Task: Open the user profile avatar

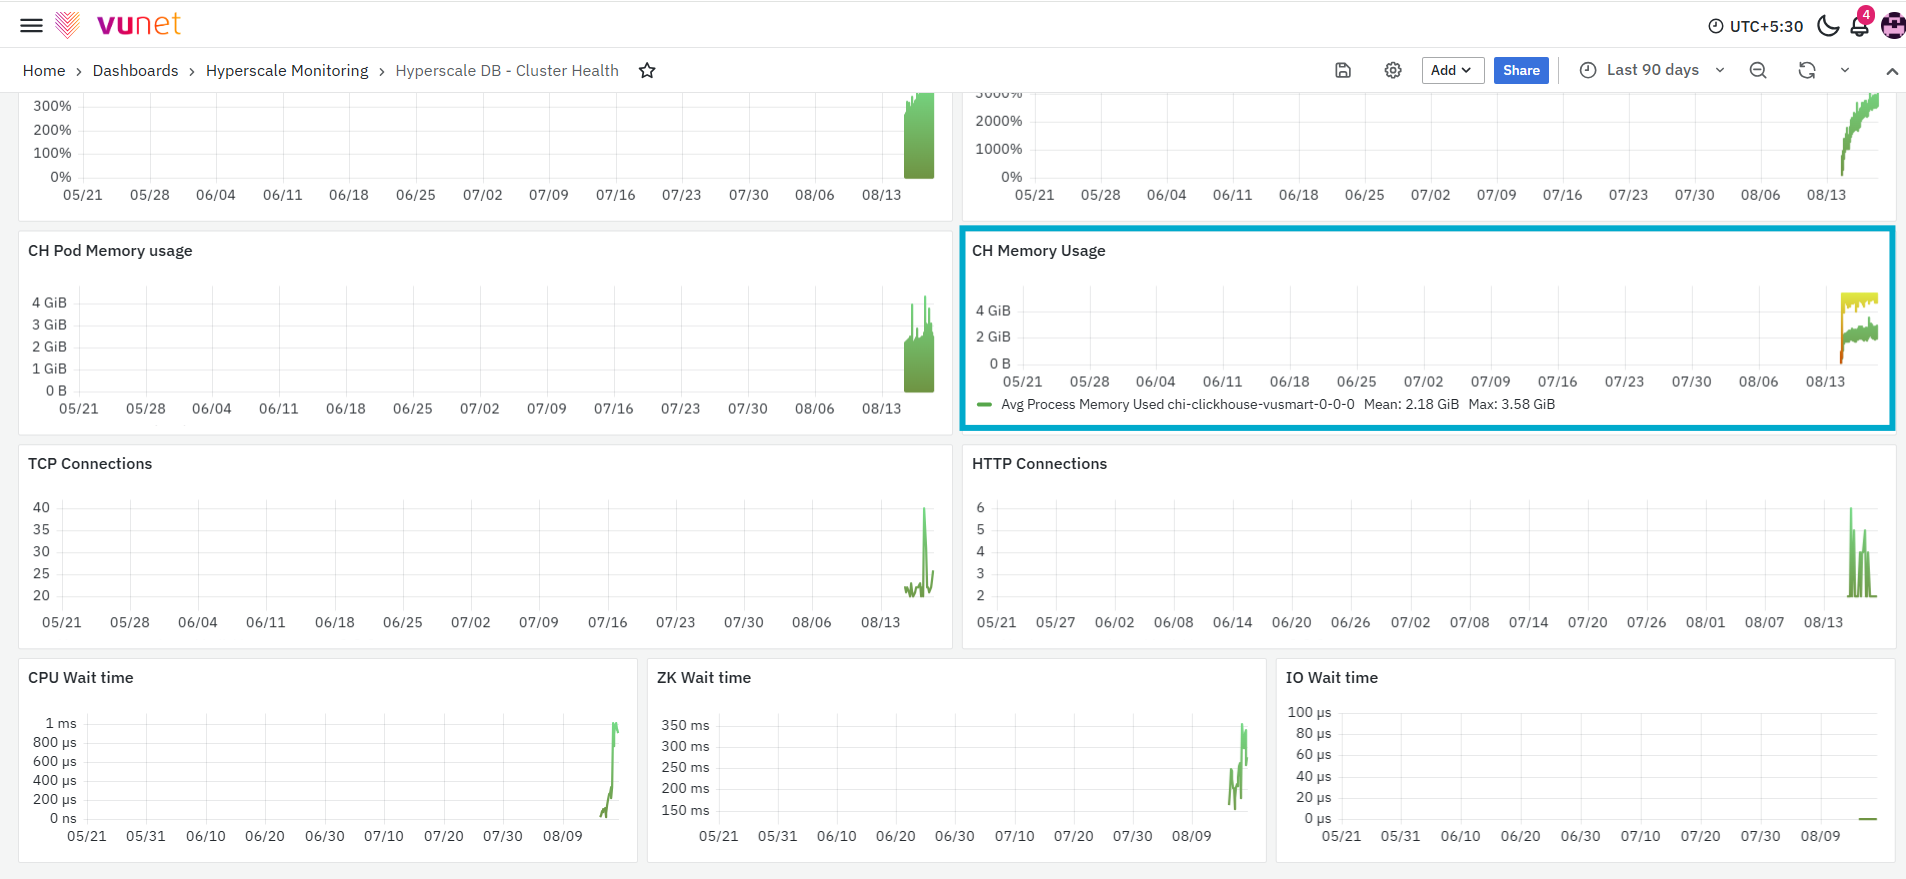Action: (1893, 25)
